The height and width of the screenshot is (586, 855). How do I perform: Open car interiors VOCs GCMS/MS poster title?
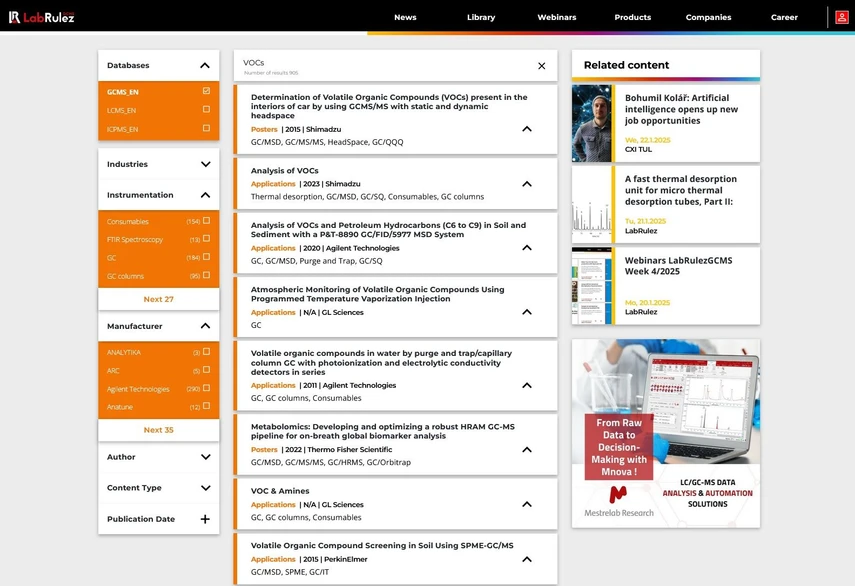pos(389,106)
